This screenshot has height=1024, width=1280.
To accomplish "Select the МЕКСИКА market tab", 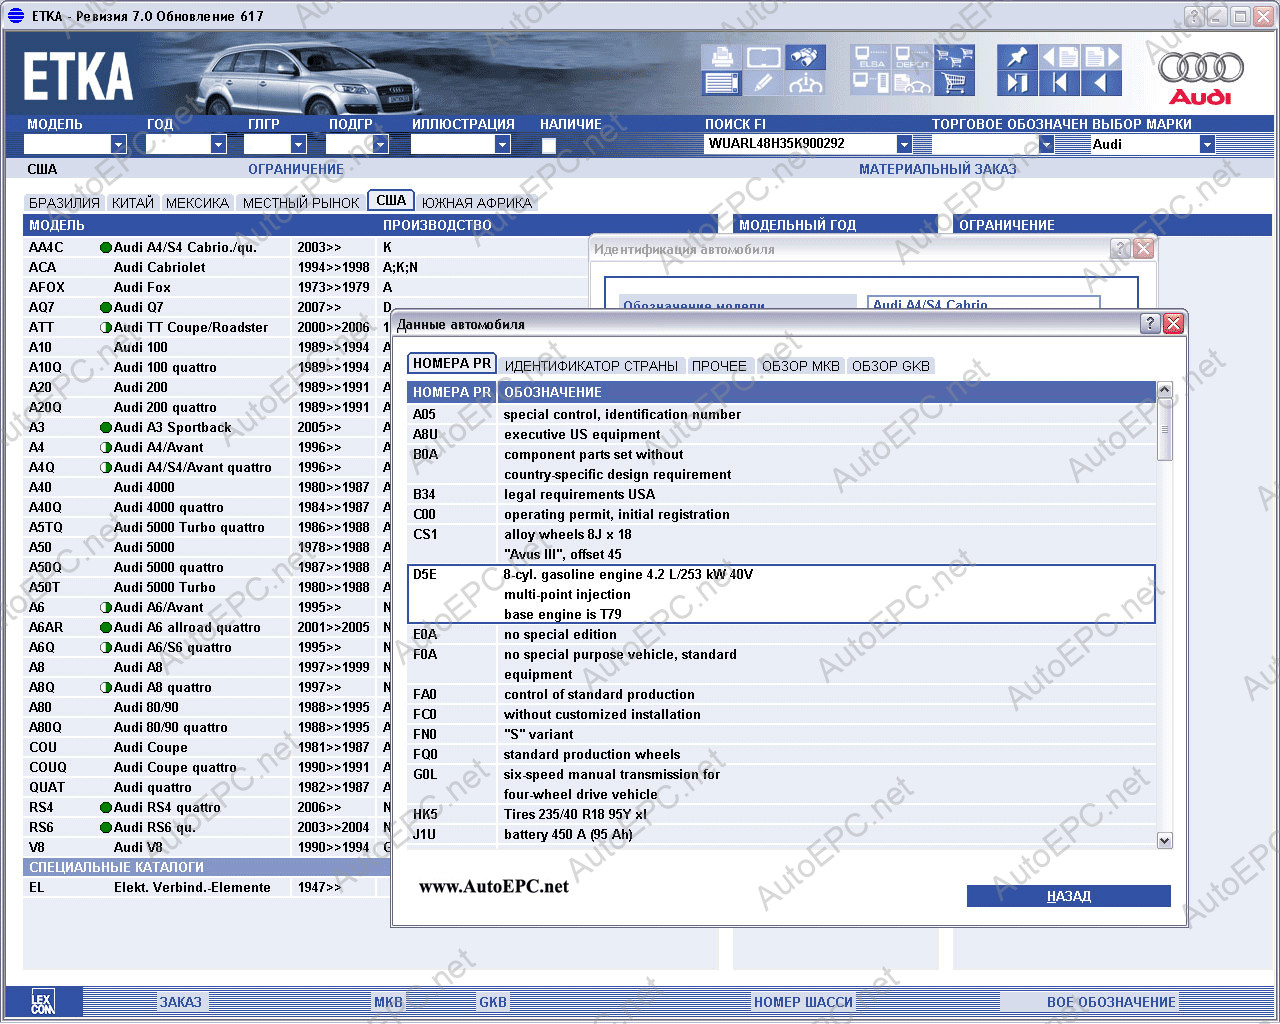I will point(197,203).
